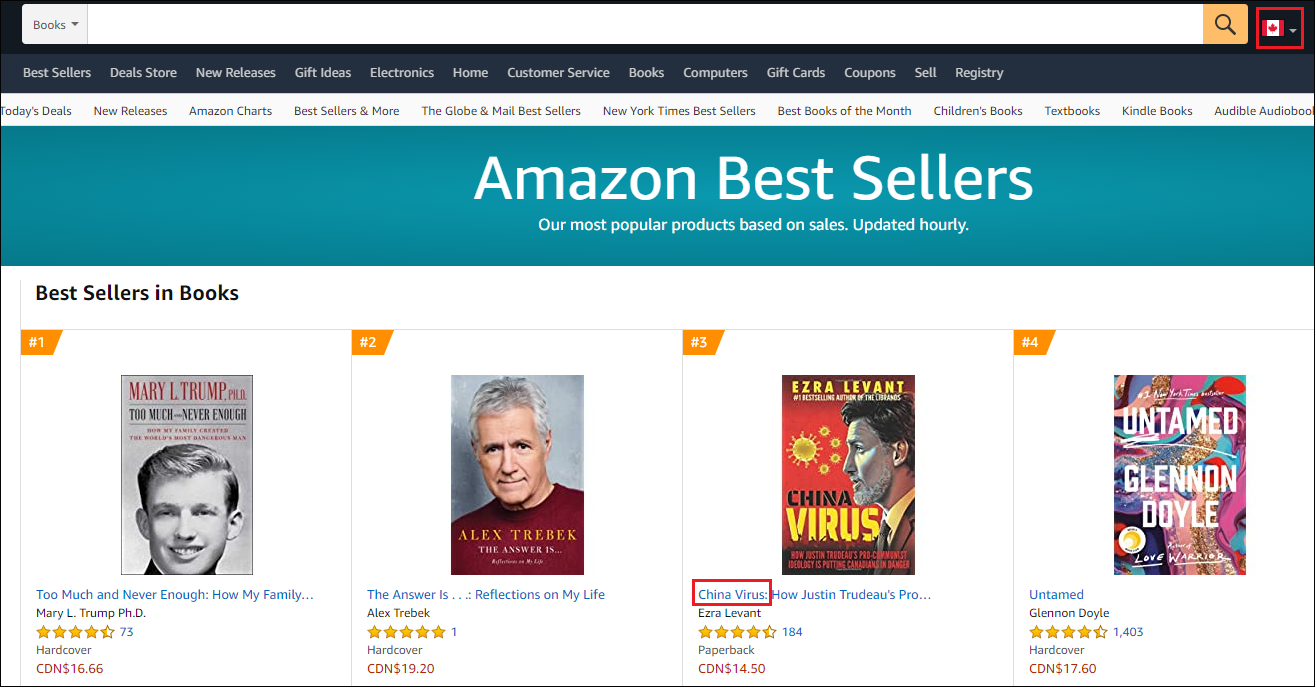Open Kindle Books in the sub-navigation
Image resolution: width=1315 pixels, height=687 pixels.
pos(1157,111)
